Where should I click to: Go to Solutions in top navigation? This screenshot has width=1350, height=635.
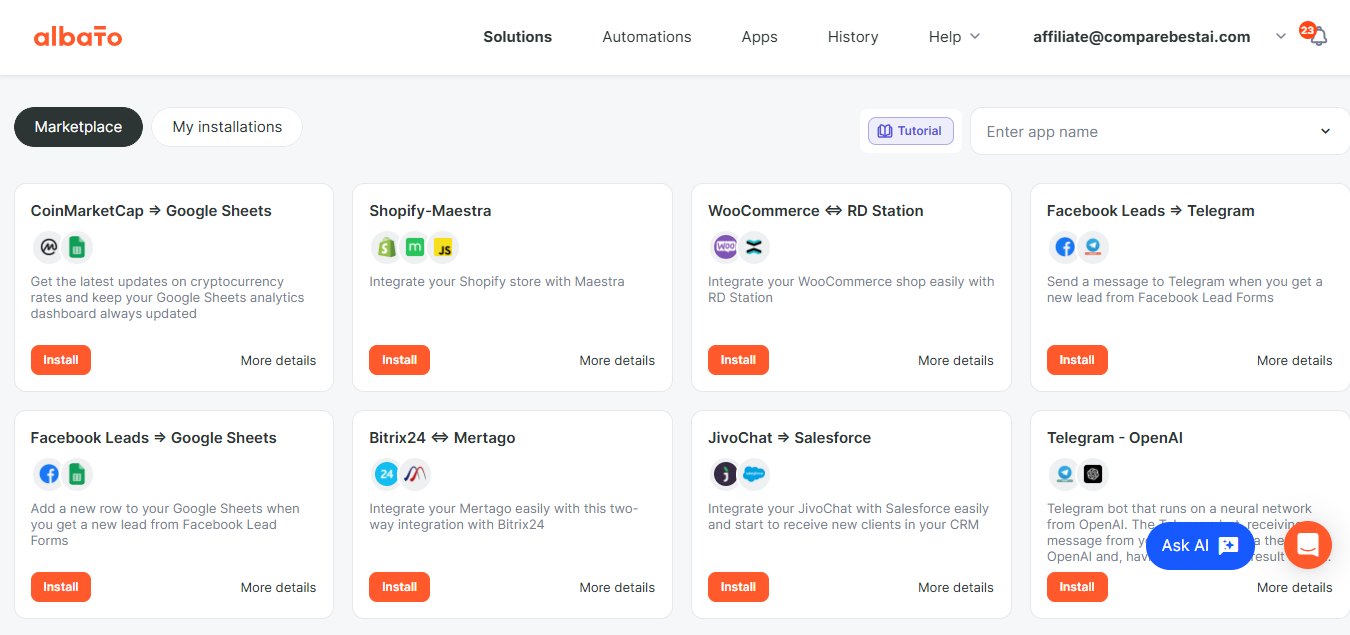517,37
